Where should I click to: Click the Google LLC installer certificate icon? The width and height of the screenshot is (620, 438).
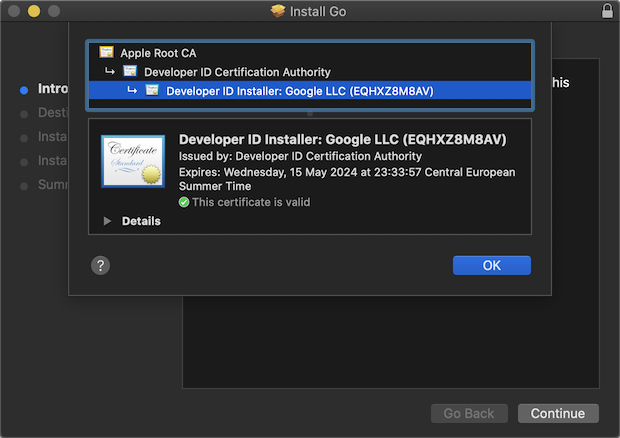tap(152, 90)
